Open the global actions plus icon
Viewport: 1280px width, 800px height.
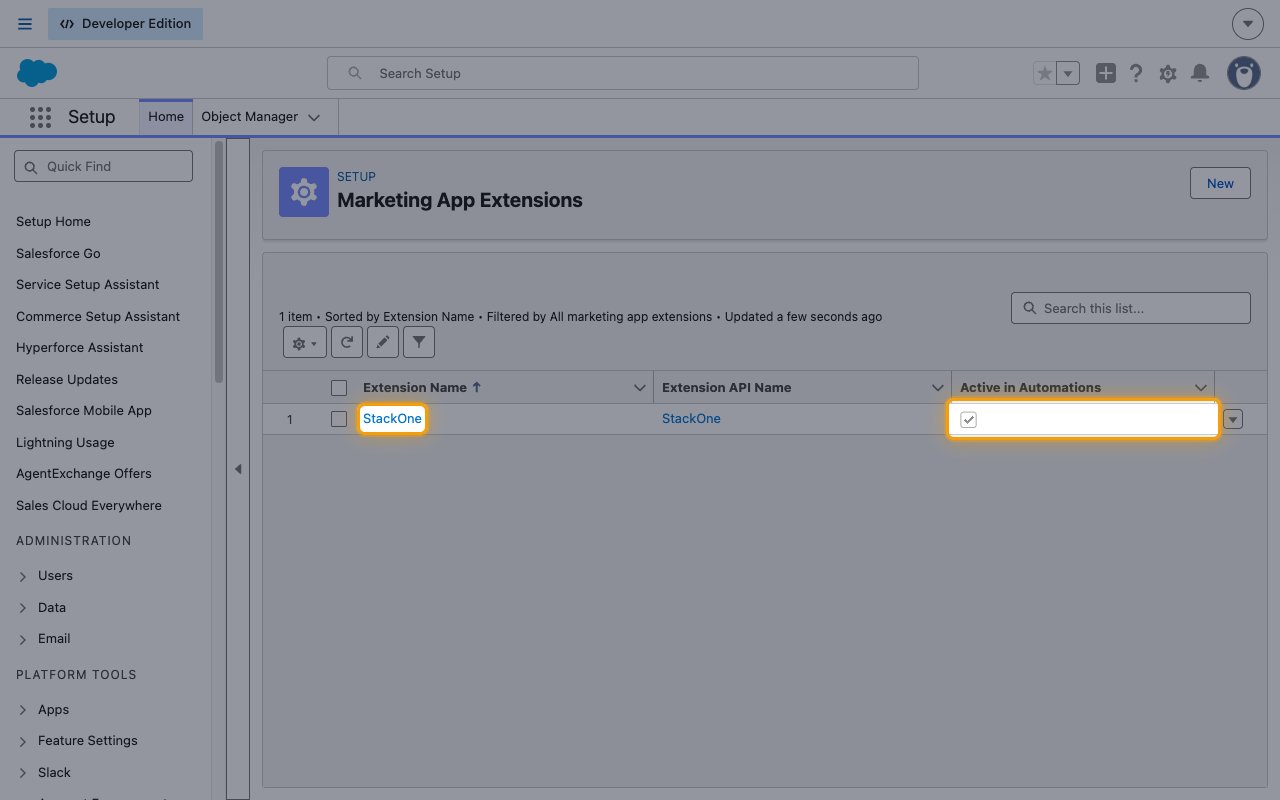coord(1105,73)
